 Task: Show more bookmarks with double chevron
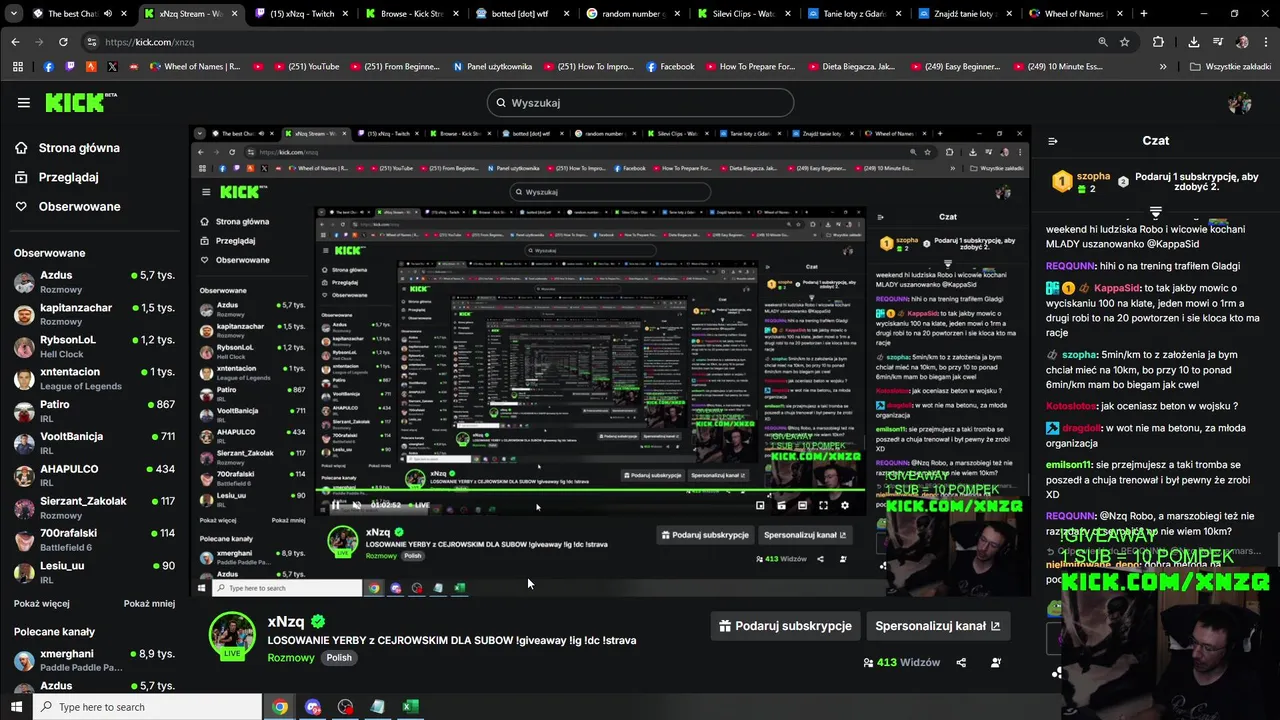1163,67
